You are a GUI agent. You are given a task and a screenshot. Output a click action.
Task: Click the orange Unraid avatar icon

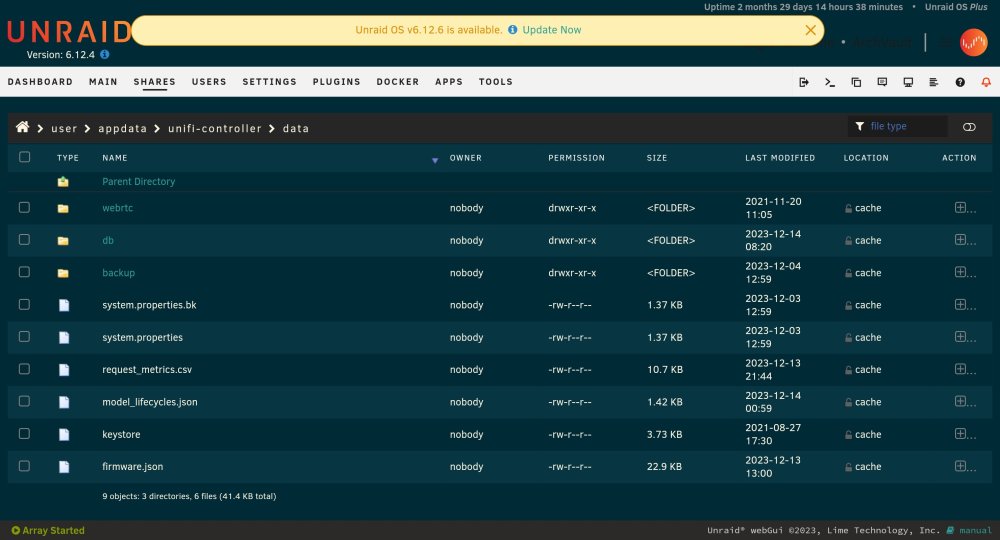(x=973, y=43)
